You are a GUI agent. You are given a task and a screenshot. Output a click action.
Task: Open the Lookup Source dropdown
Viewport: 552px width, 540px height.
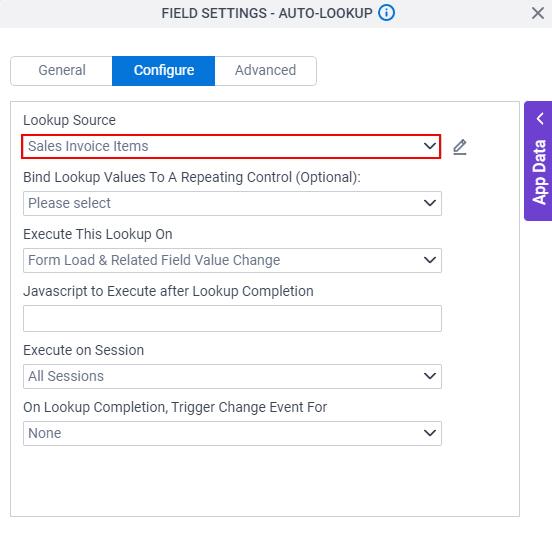(x=231, y=146)
